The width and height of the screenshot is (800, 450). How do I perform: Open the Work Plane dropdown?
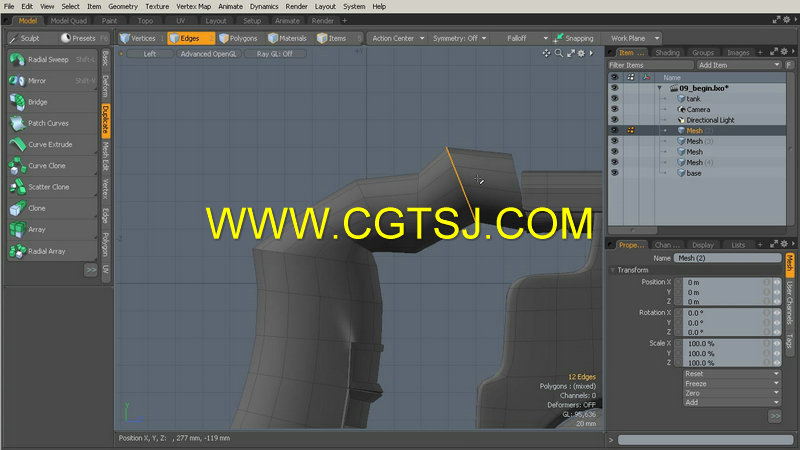pos(633,38)
